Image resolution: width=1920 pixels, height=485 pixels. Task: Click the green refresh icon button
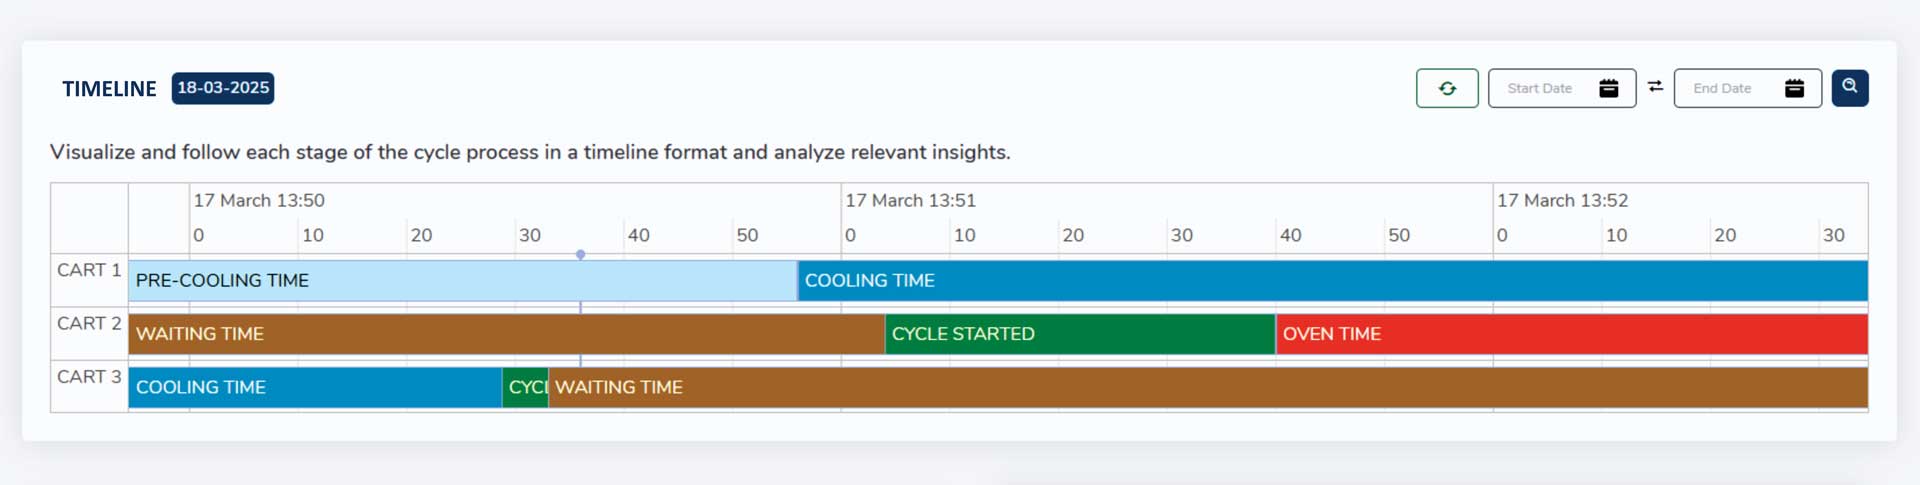pyautogui.click(x=1447, y=88)
